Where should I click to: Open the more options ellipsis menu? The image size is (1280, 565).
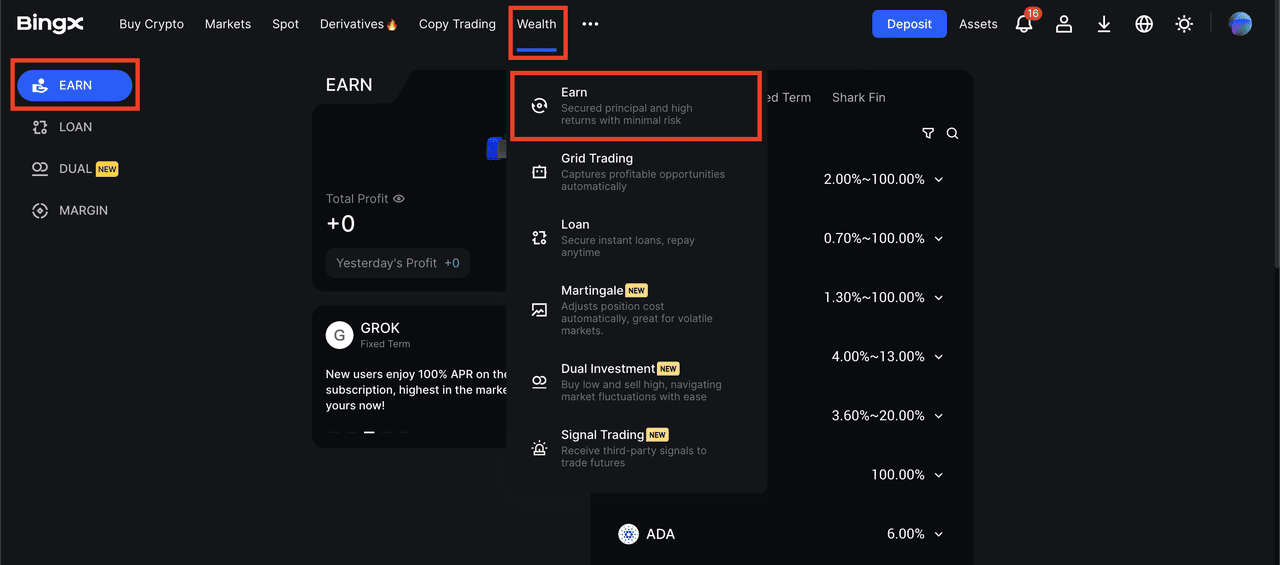coord(590,24)
